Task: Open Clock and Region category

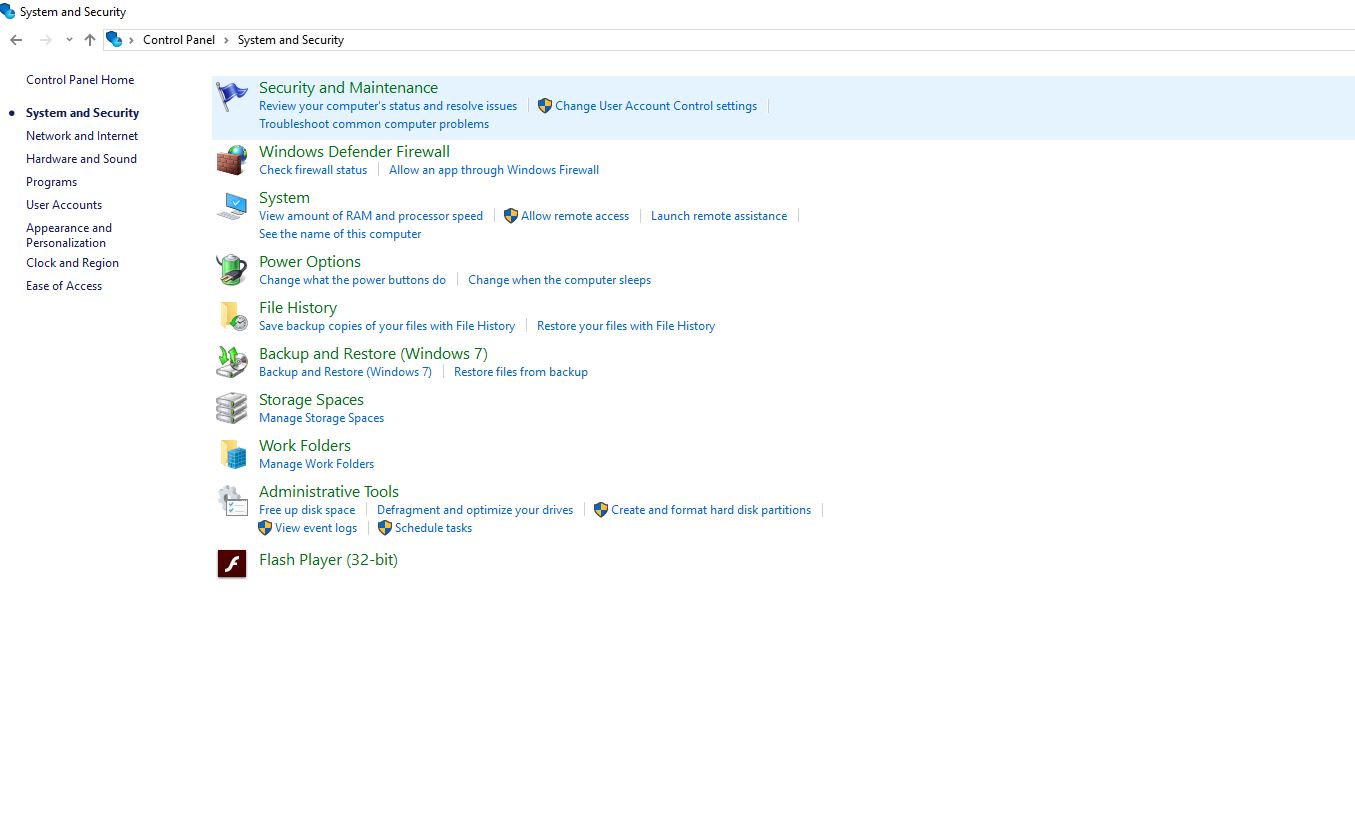Action: click(72, 263)
